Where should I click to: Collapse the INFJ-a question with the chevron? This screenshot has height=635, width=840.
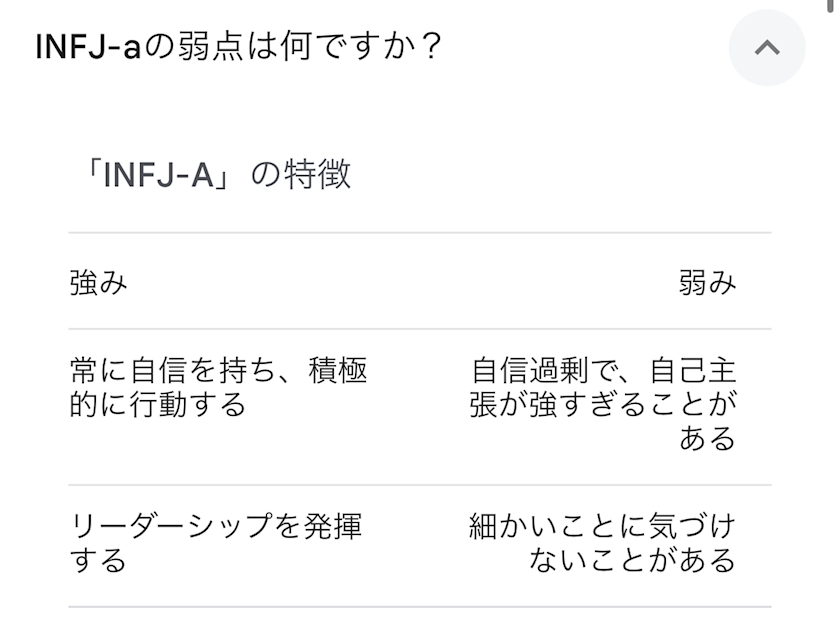click(x=767, y=47)
